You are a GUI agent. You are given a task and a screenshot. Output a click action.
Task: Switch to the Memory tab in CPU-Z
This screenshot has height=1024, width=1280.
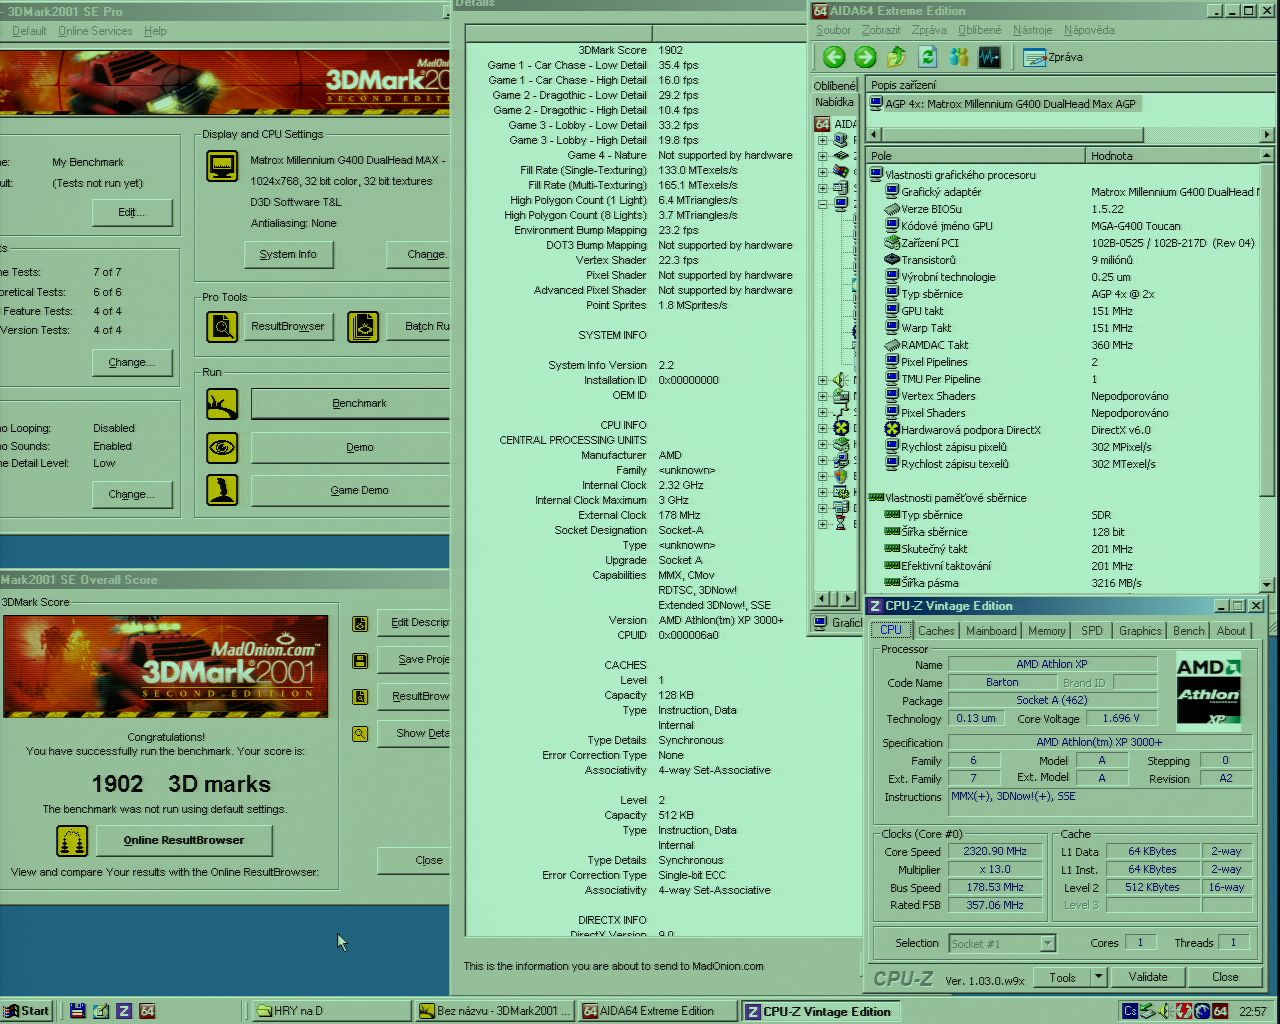pos(1046,631)
